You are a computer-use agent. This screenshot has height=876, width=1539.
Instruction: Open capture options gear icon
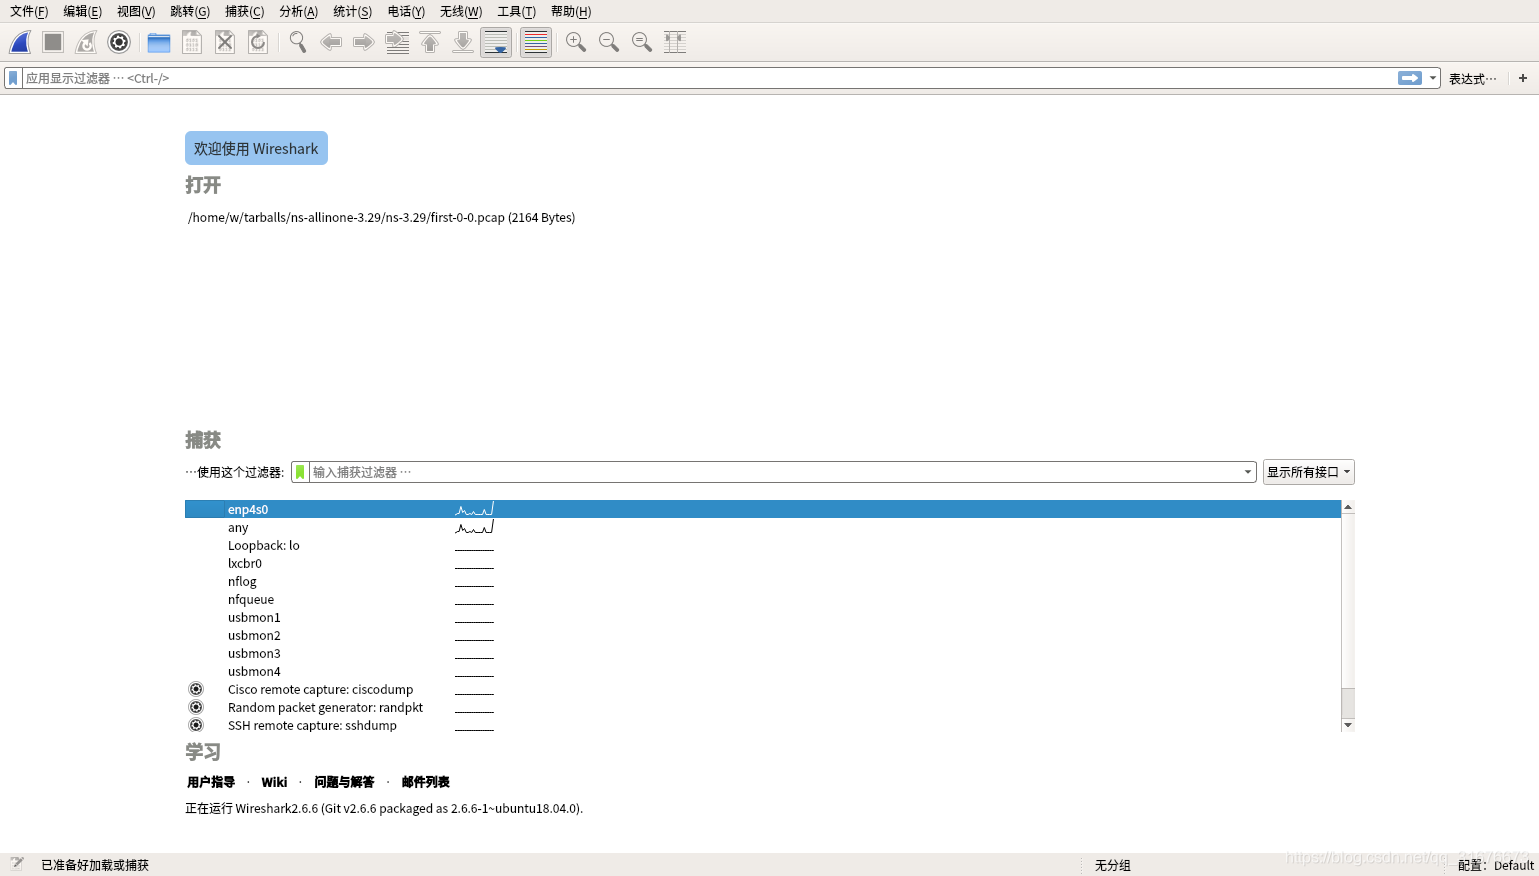pyautogui.click(x=119, y=42)
